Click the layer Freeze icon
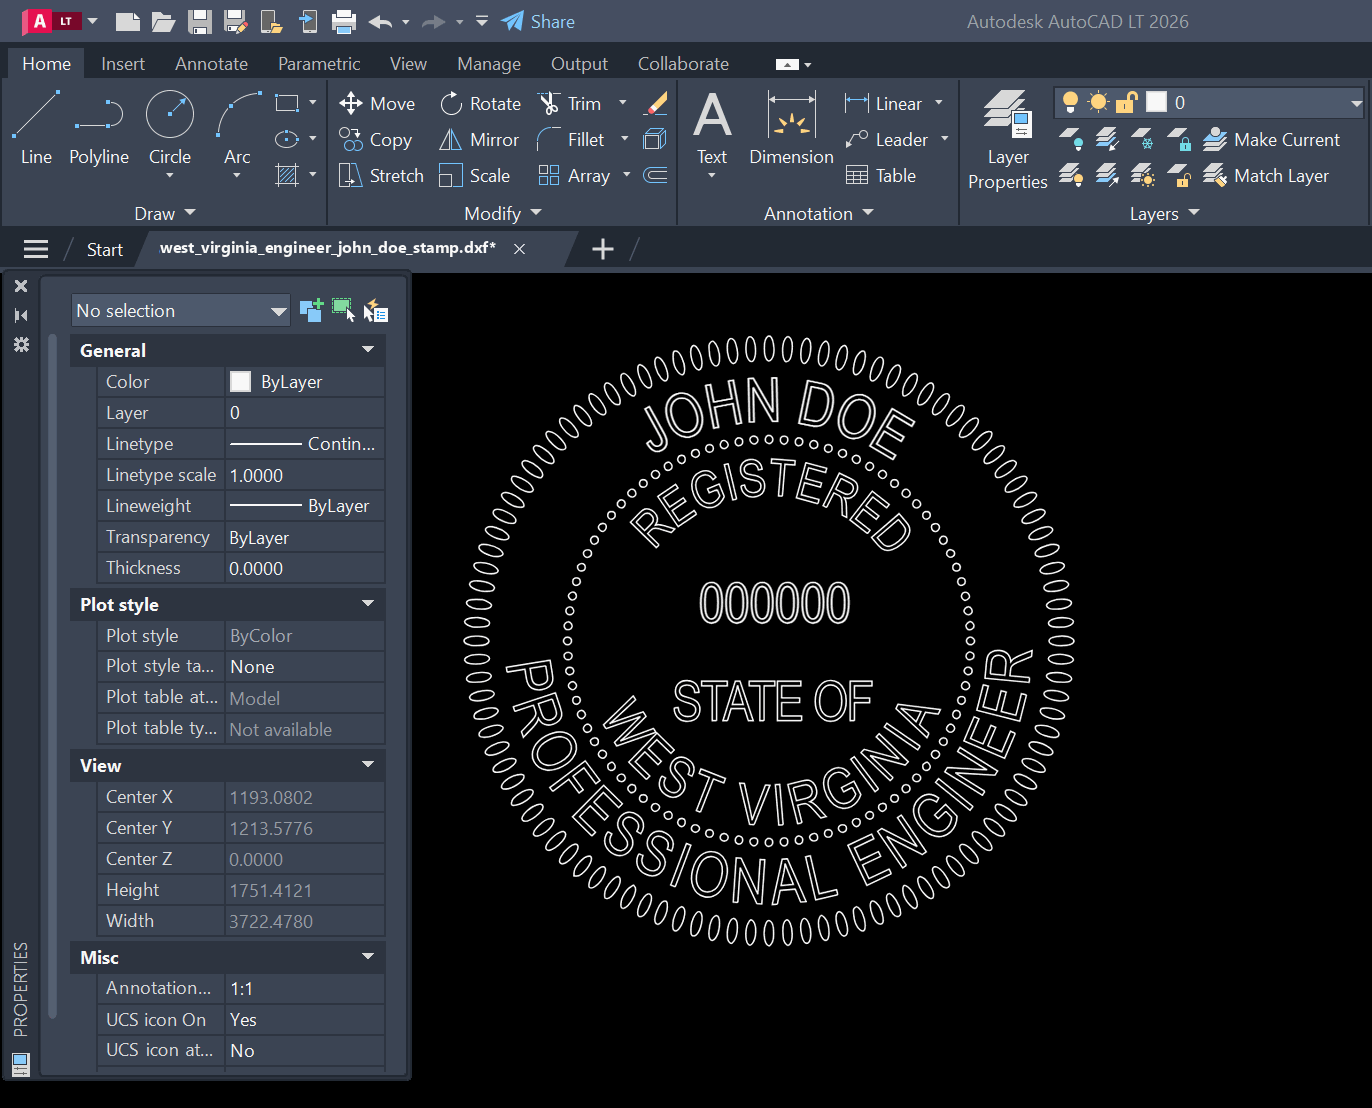The height and width of the screenshot is (1108, 1372). coord(1143,139)
